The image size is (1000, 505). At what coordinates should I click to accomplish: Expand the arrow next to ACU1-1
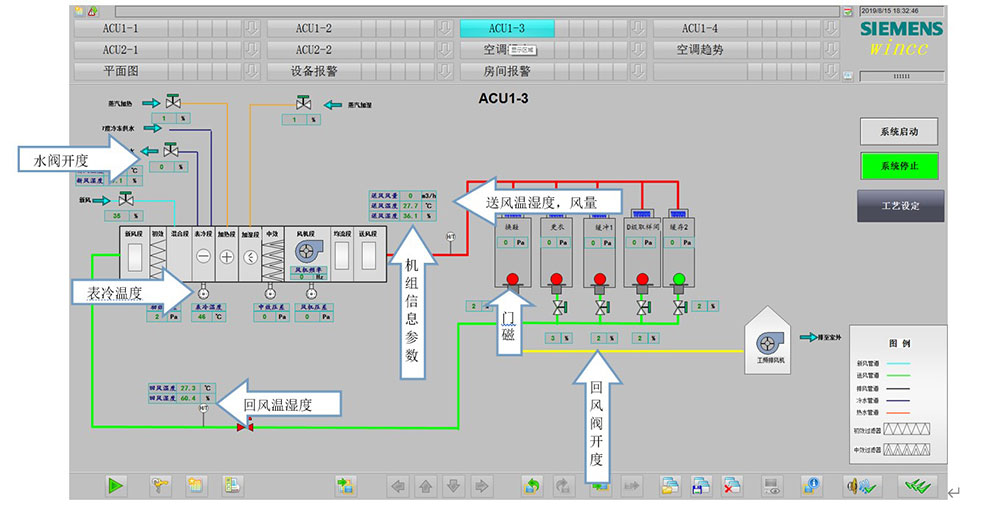[x=252, y=28]
